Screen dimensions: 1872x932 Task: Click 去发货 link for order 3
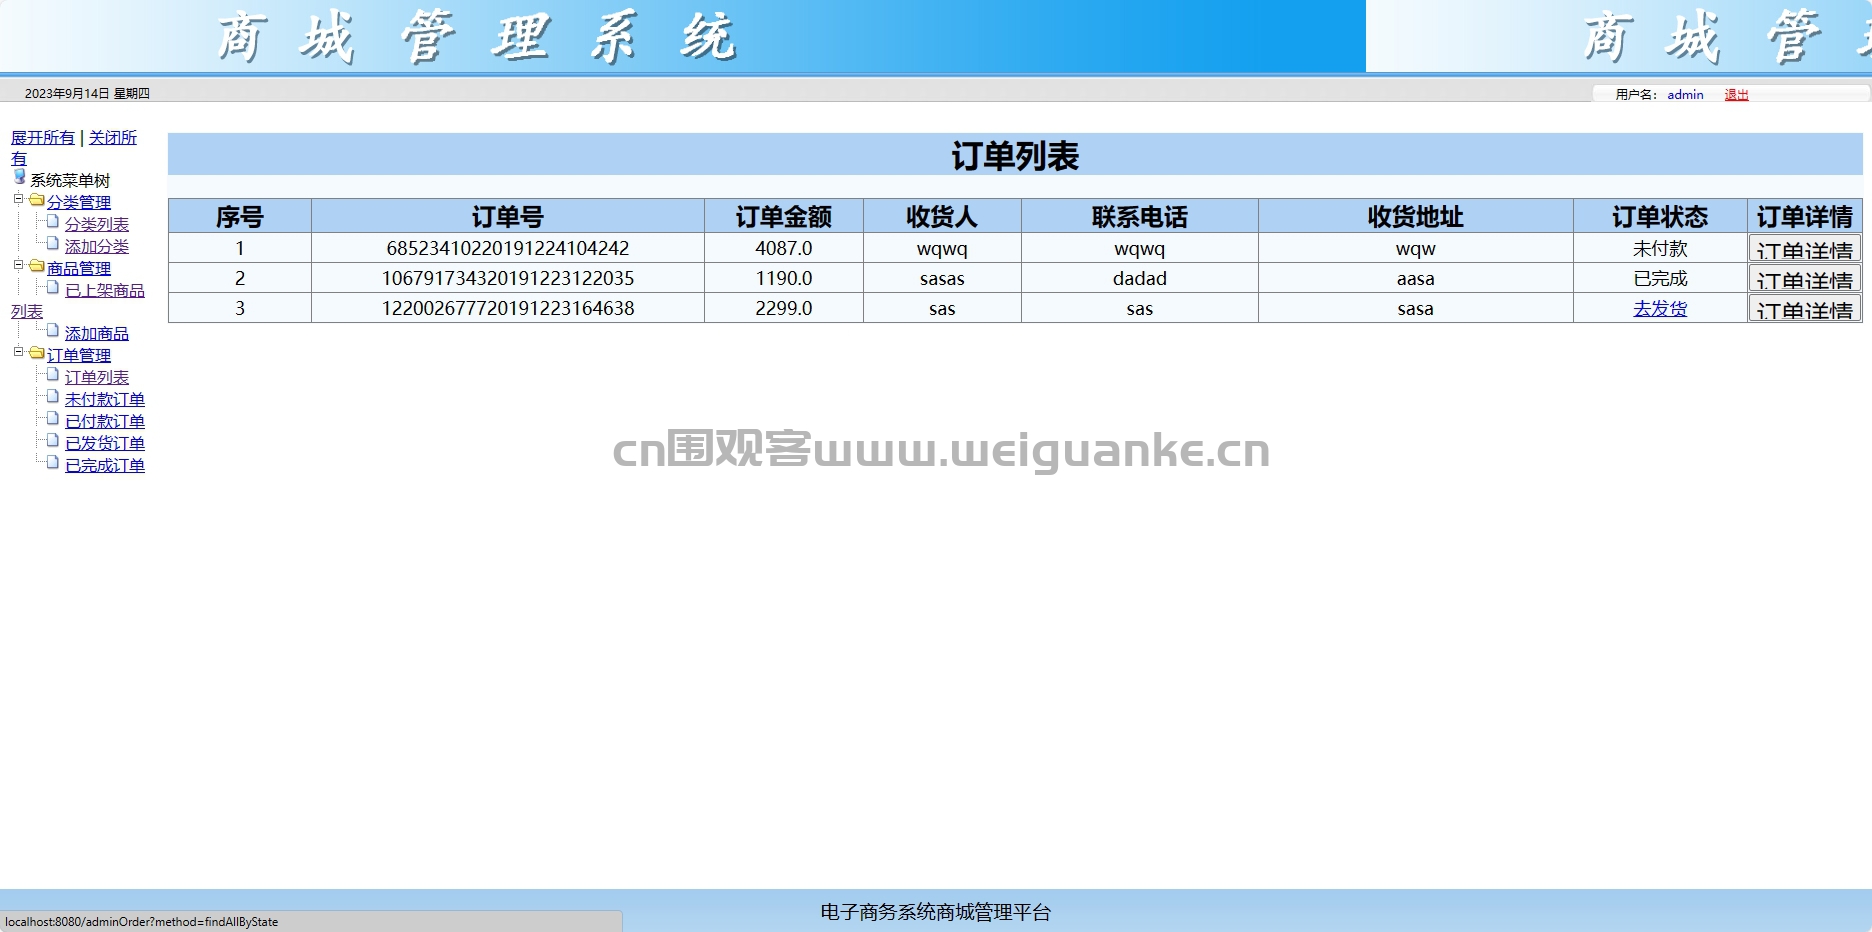(1660, 308)
